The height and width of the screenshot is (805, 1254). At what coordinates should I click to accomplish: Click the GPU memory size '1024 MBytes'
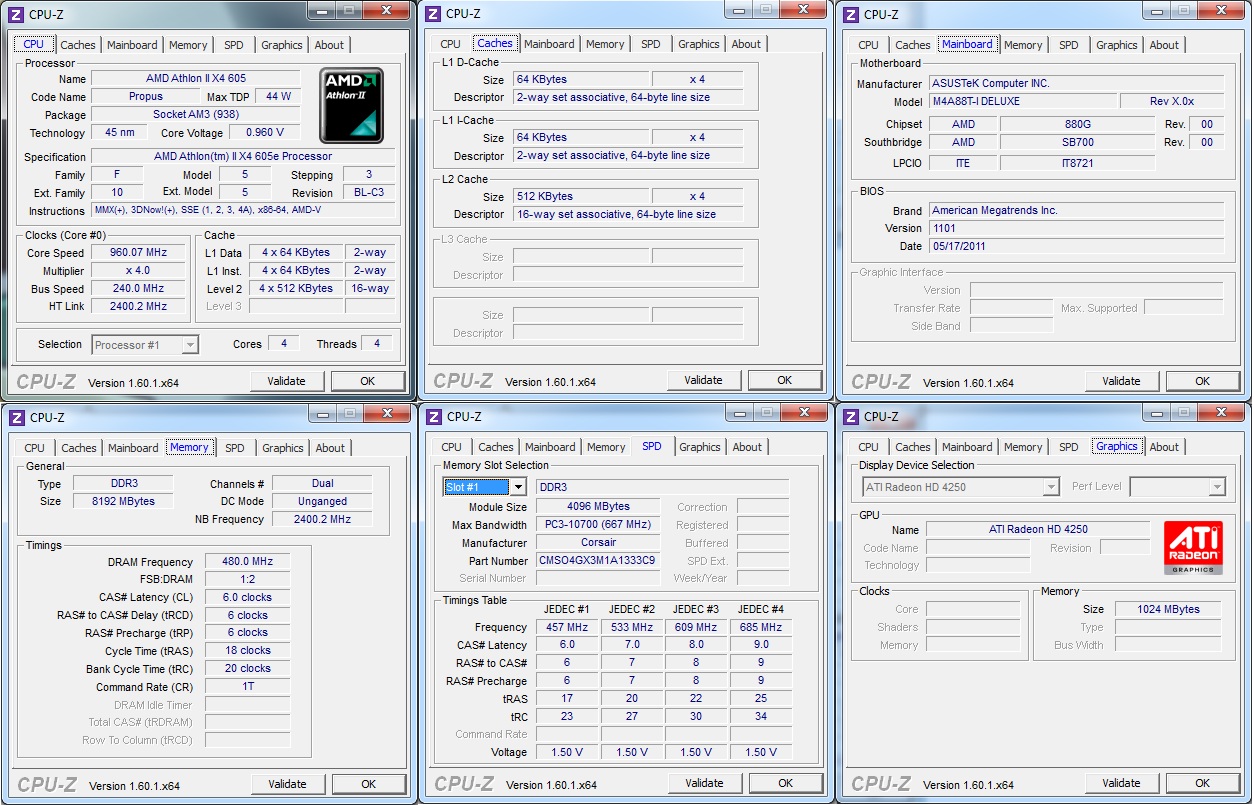pyautogui.click(x=1168, y=610)
